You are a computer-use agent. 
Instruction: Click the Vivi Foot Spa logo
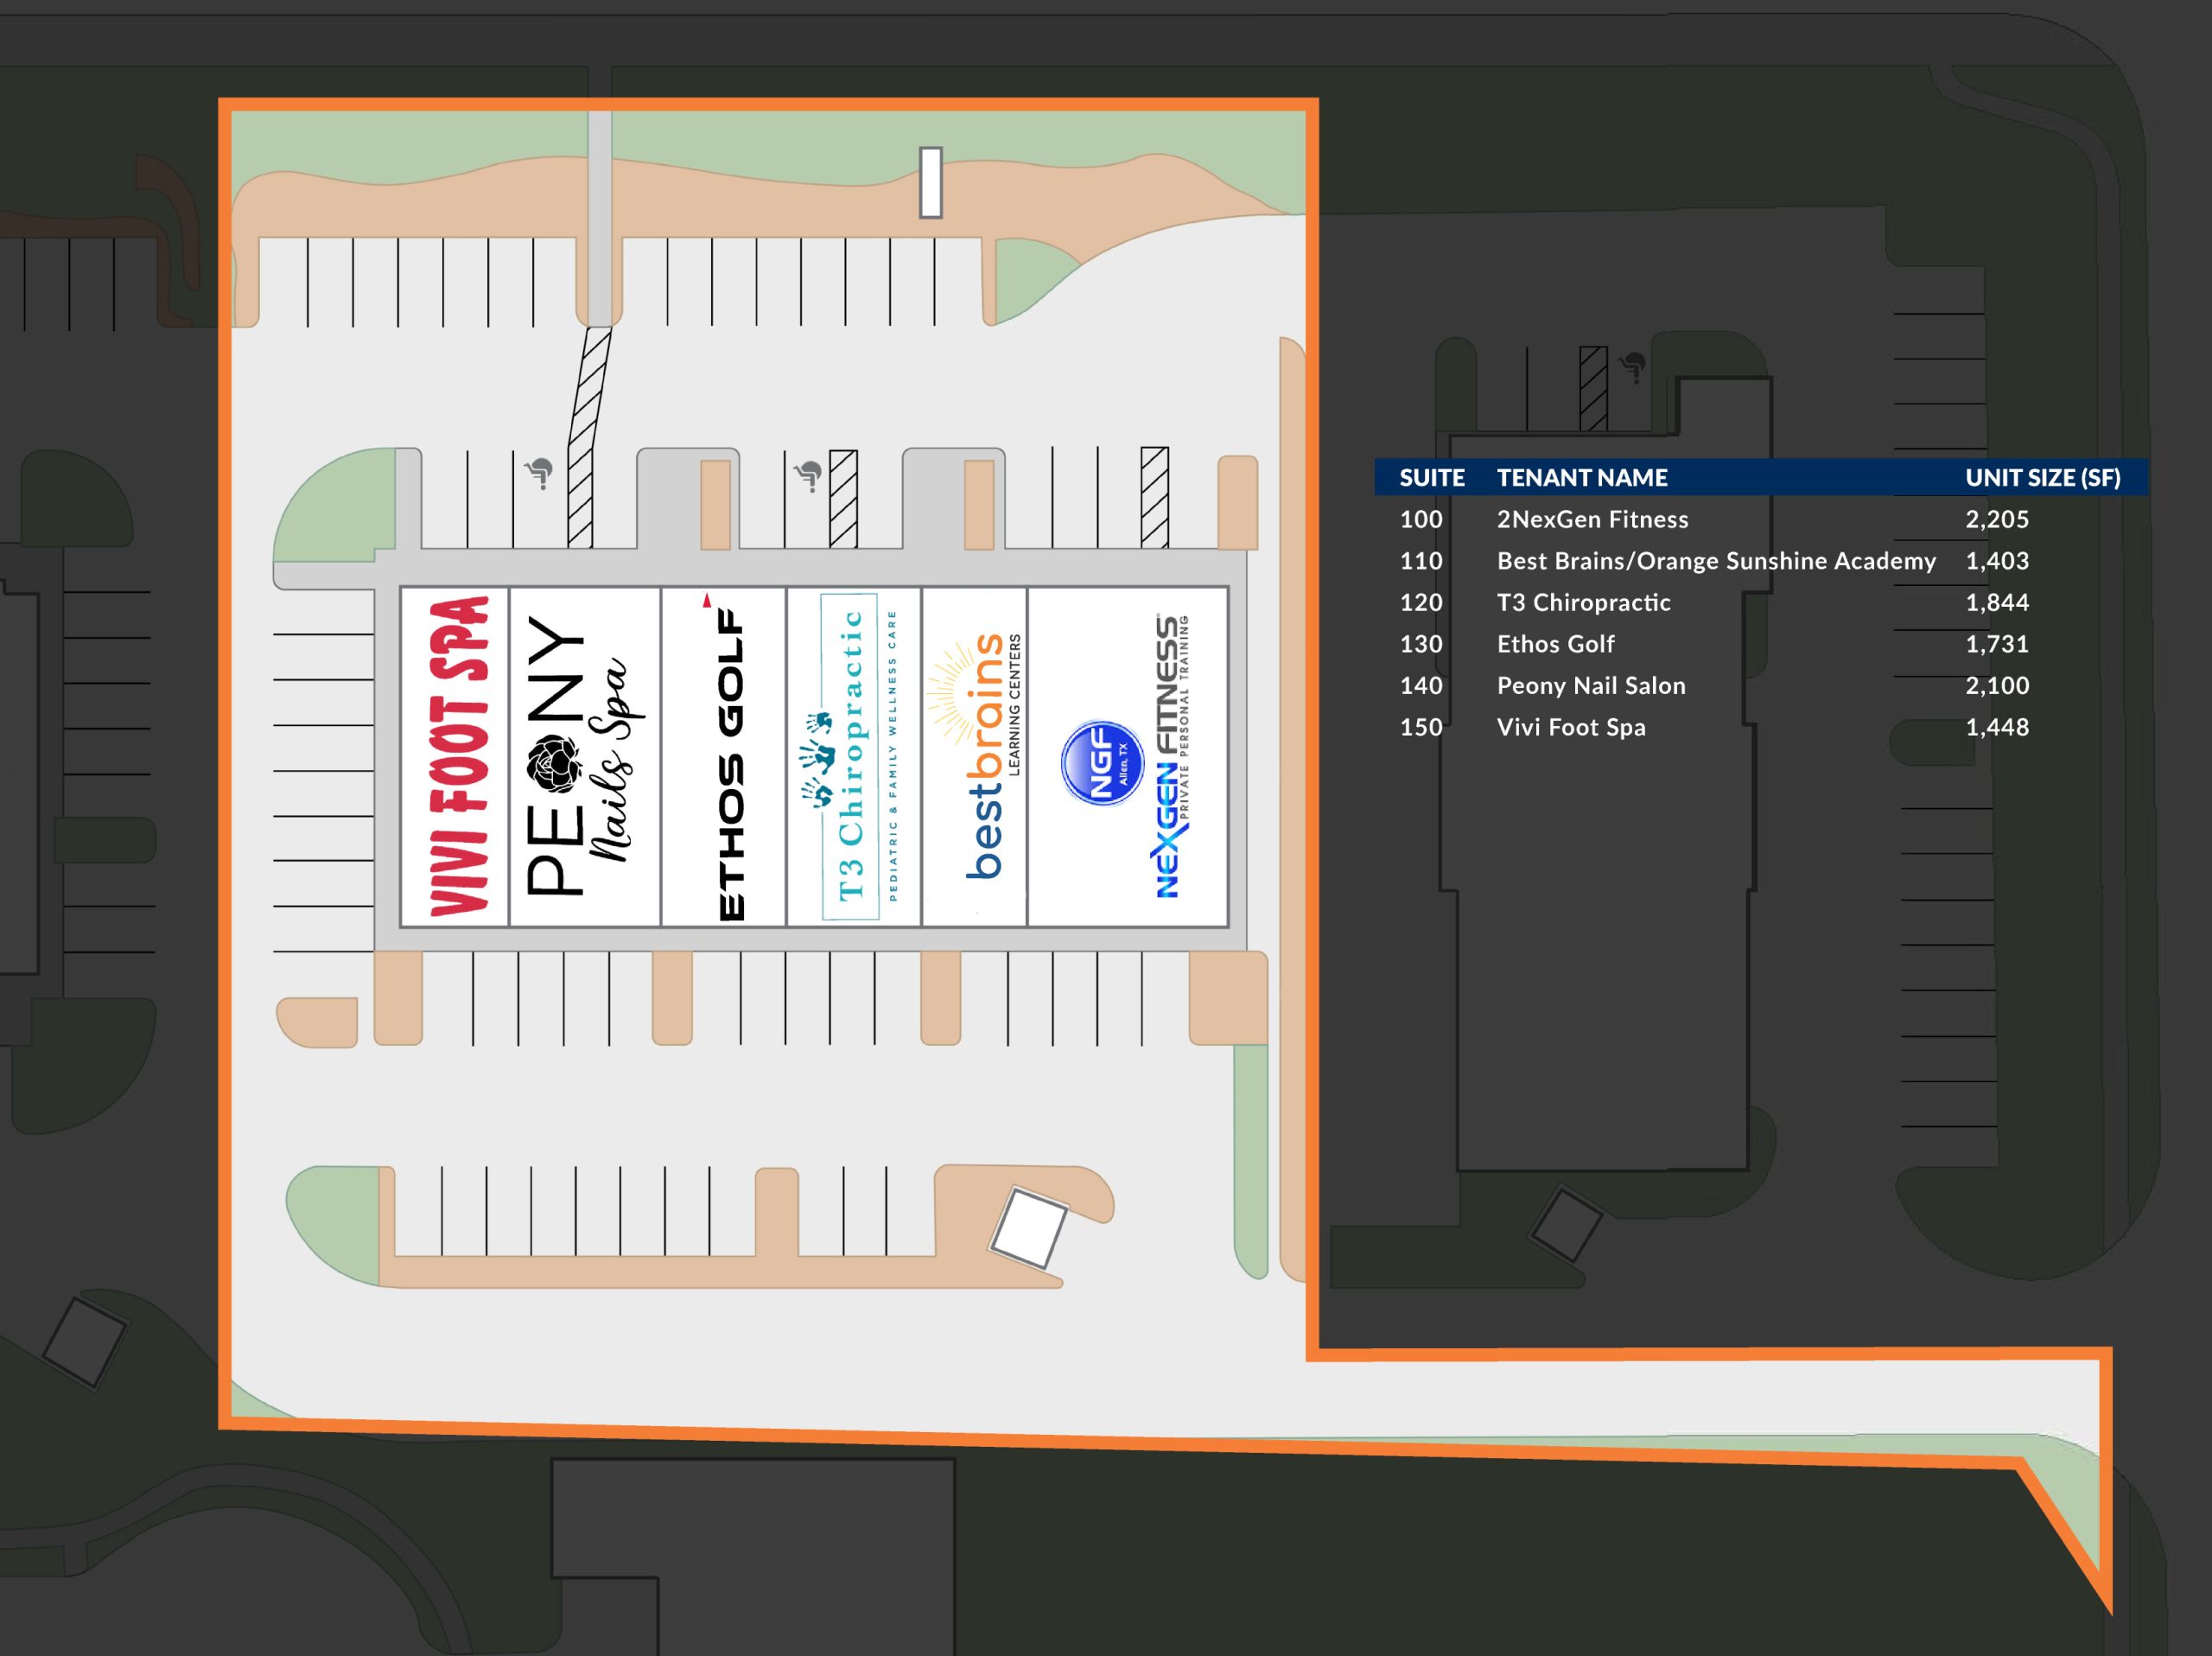[x=458, y=756]
